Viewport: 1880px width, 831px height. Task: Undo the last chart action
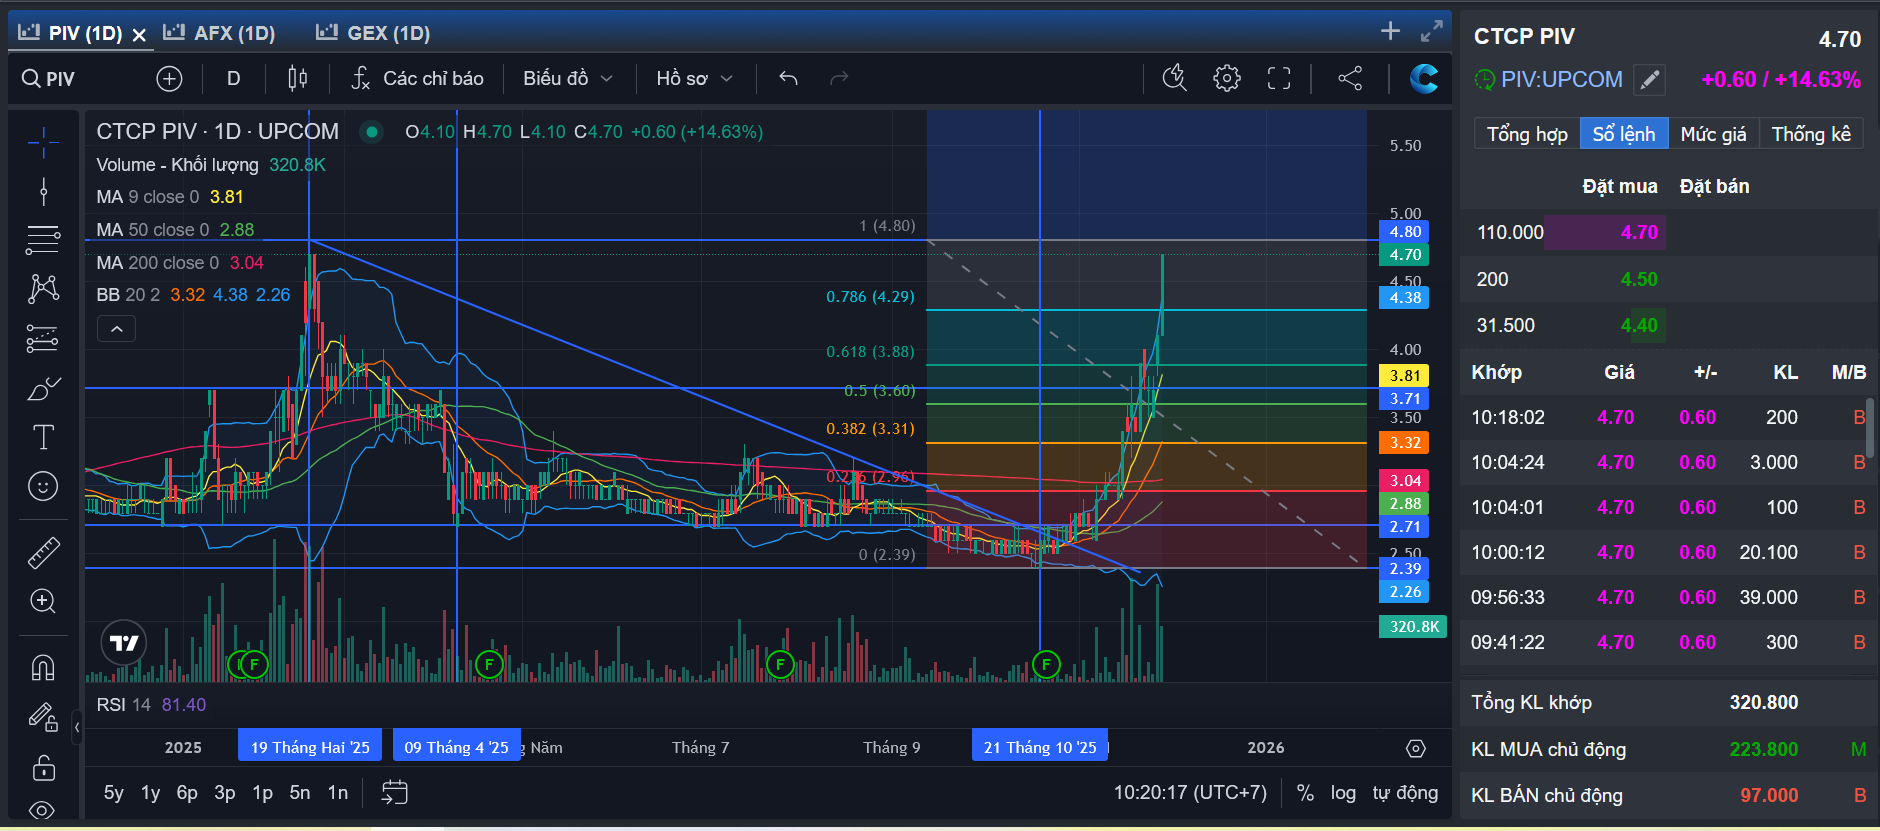pyautogui.click(x=788, y=78)
